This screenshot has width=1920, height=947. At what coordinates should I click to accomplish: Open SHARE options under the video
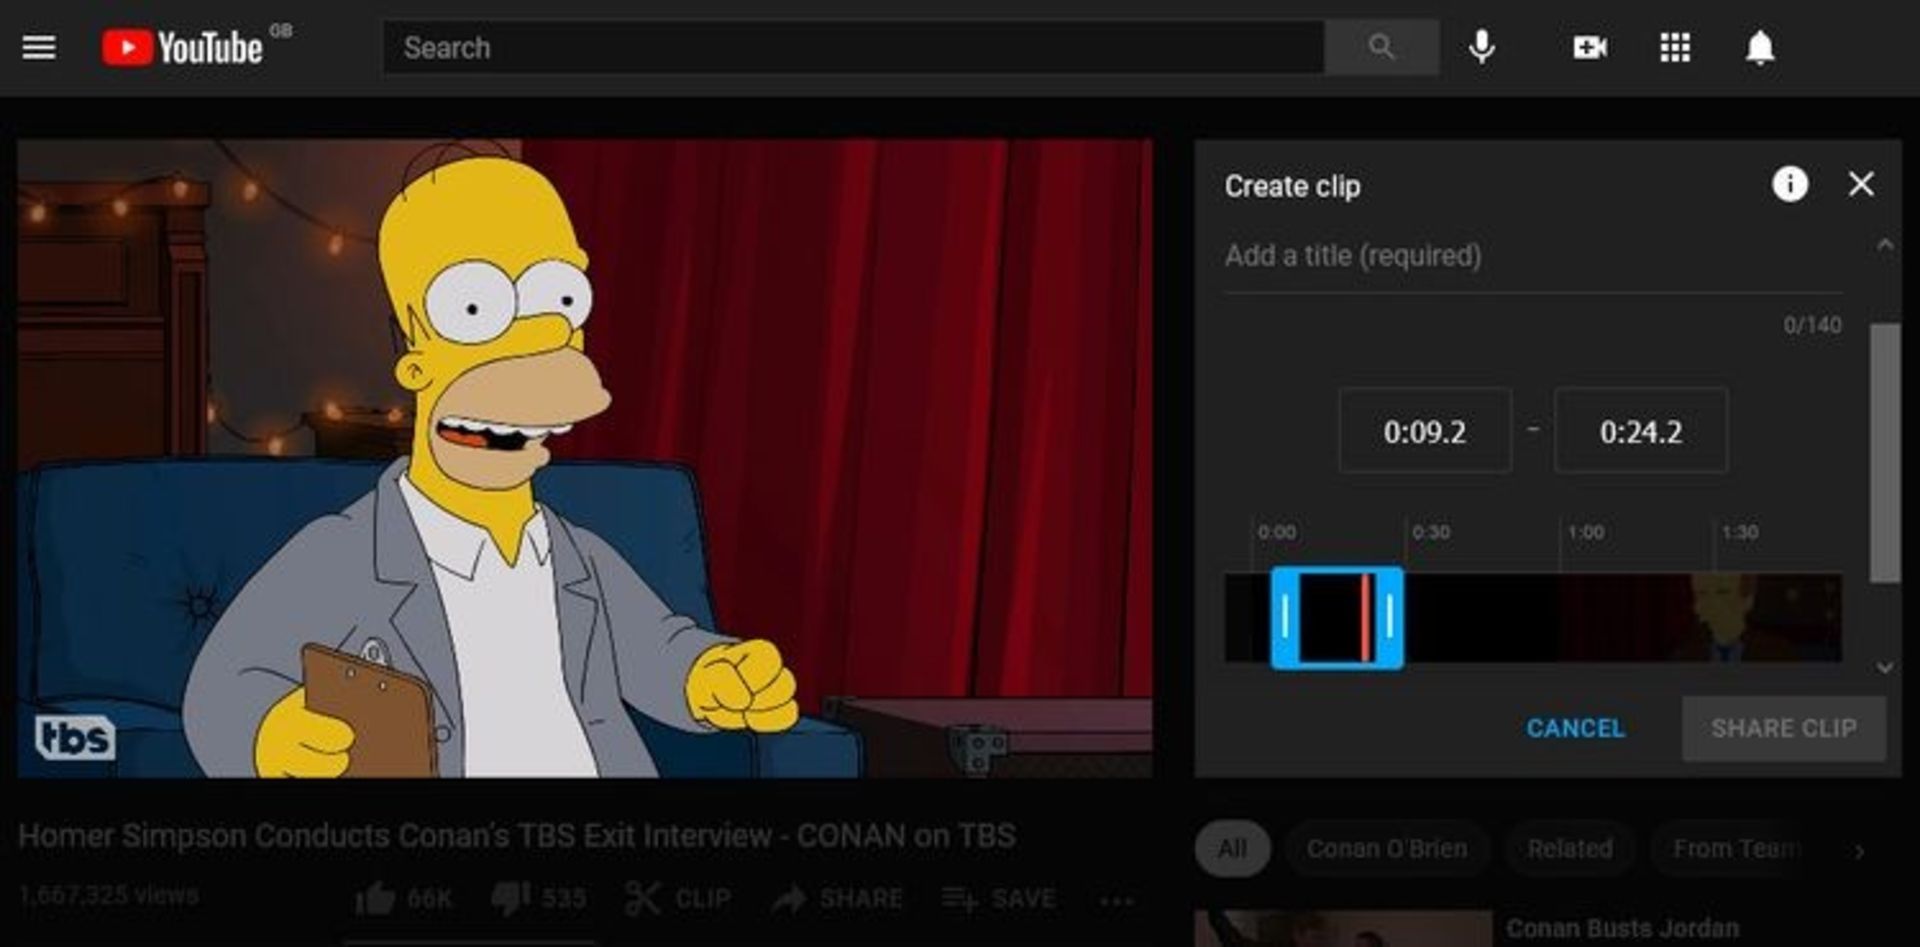837,898
